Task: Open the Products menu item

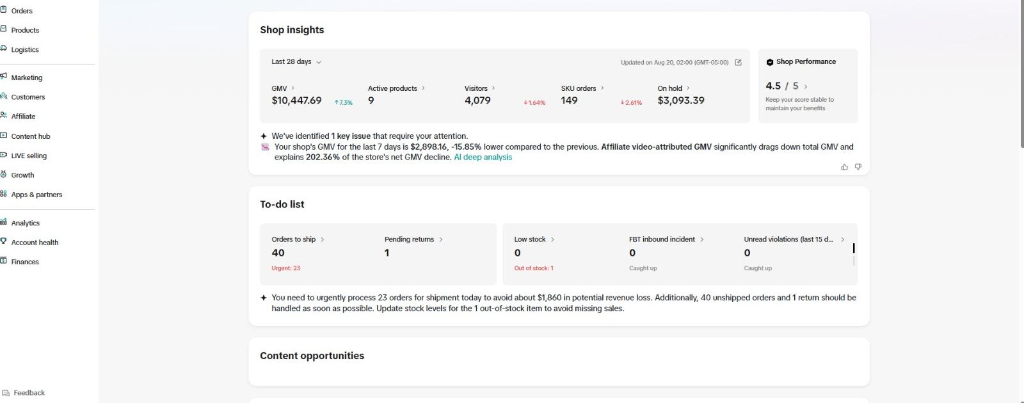Action: click(25, 30)
